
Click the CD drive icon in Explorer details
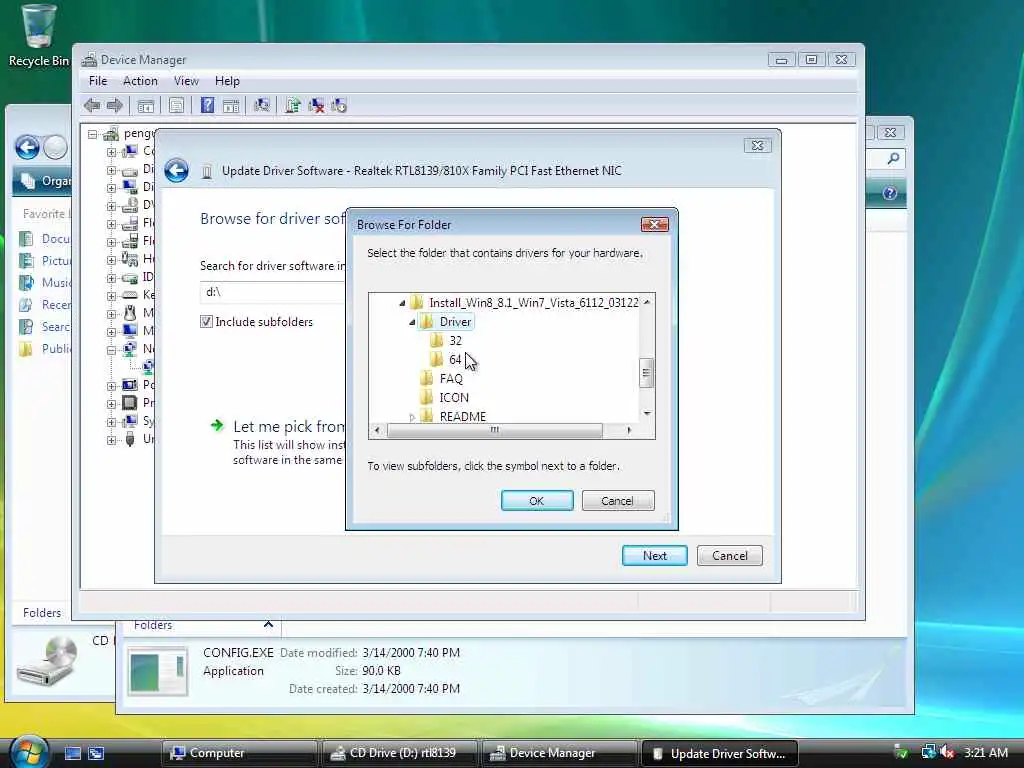tap(47, 661)
